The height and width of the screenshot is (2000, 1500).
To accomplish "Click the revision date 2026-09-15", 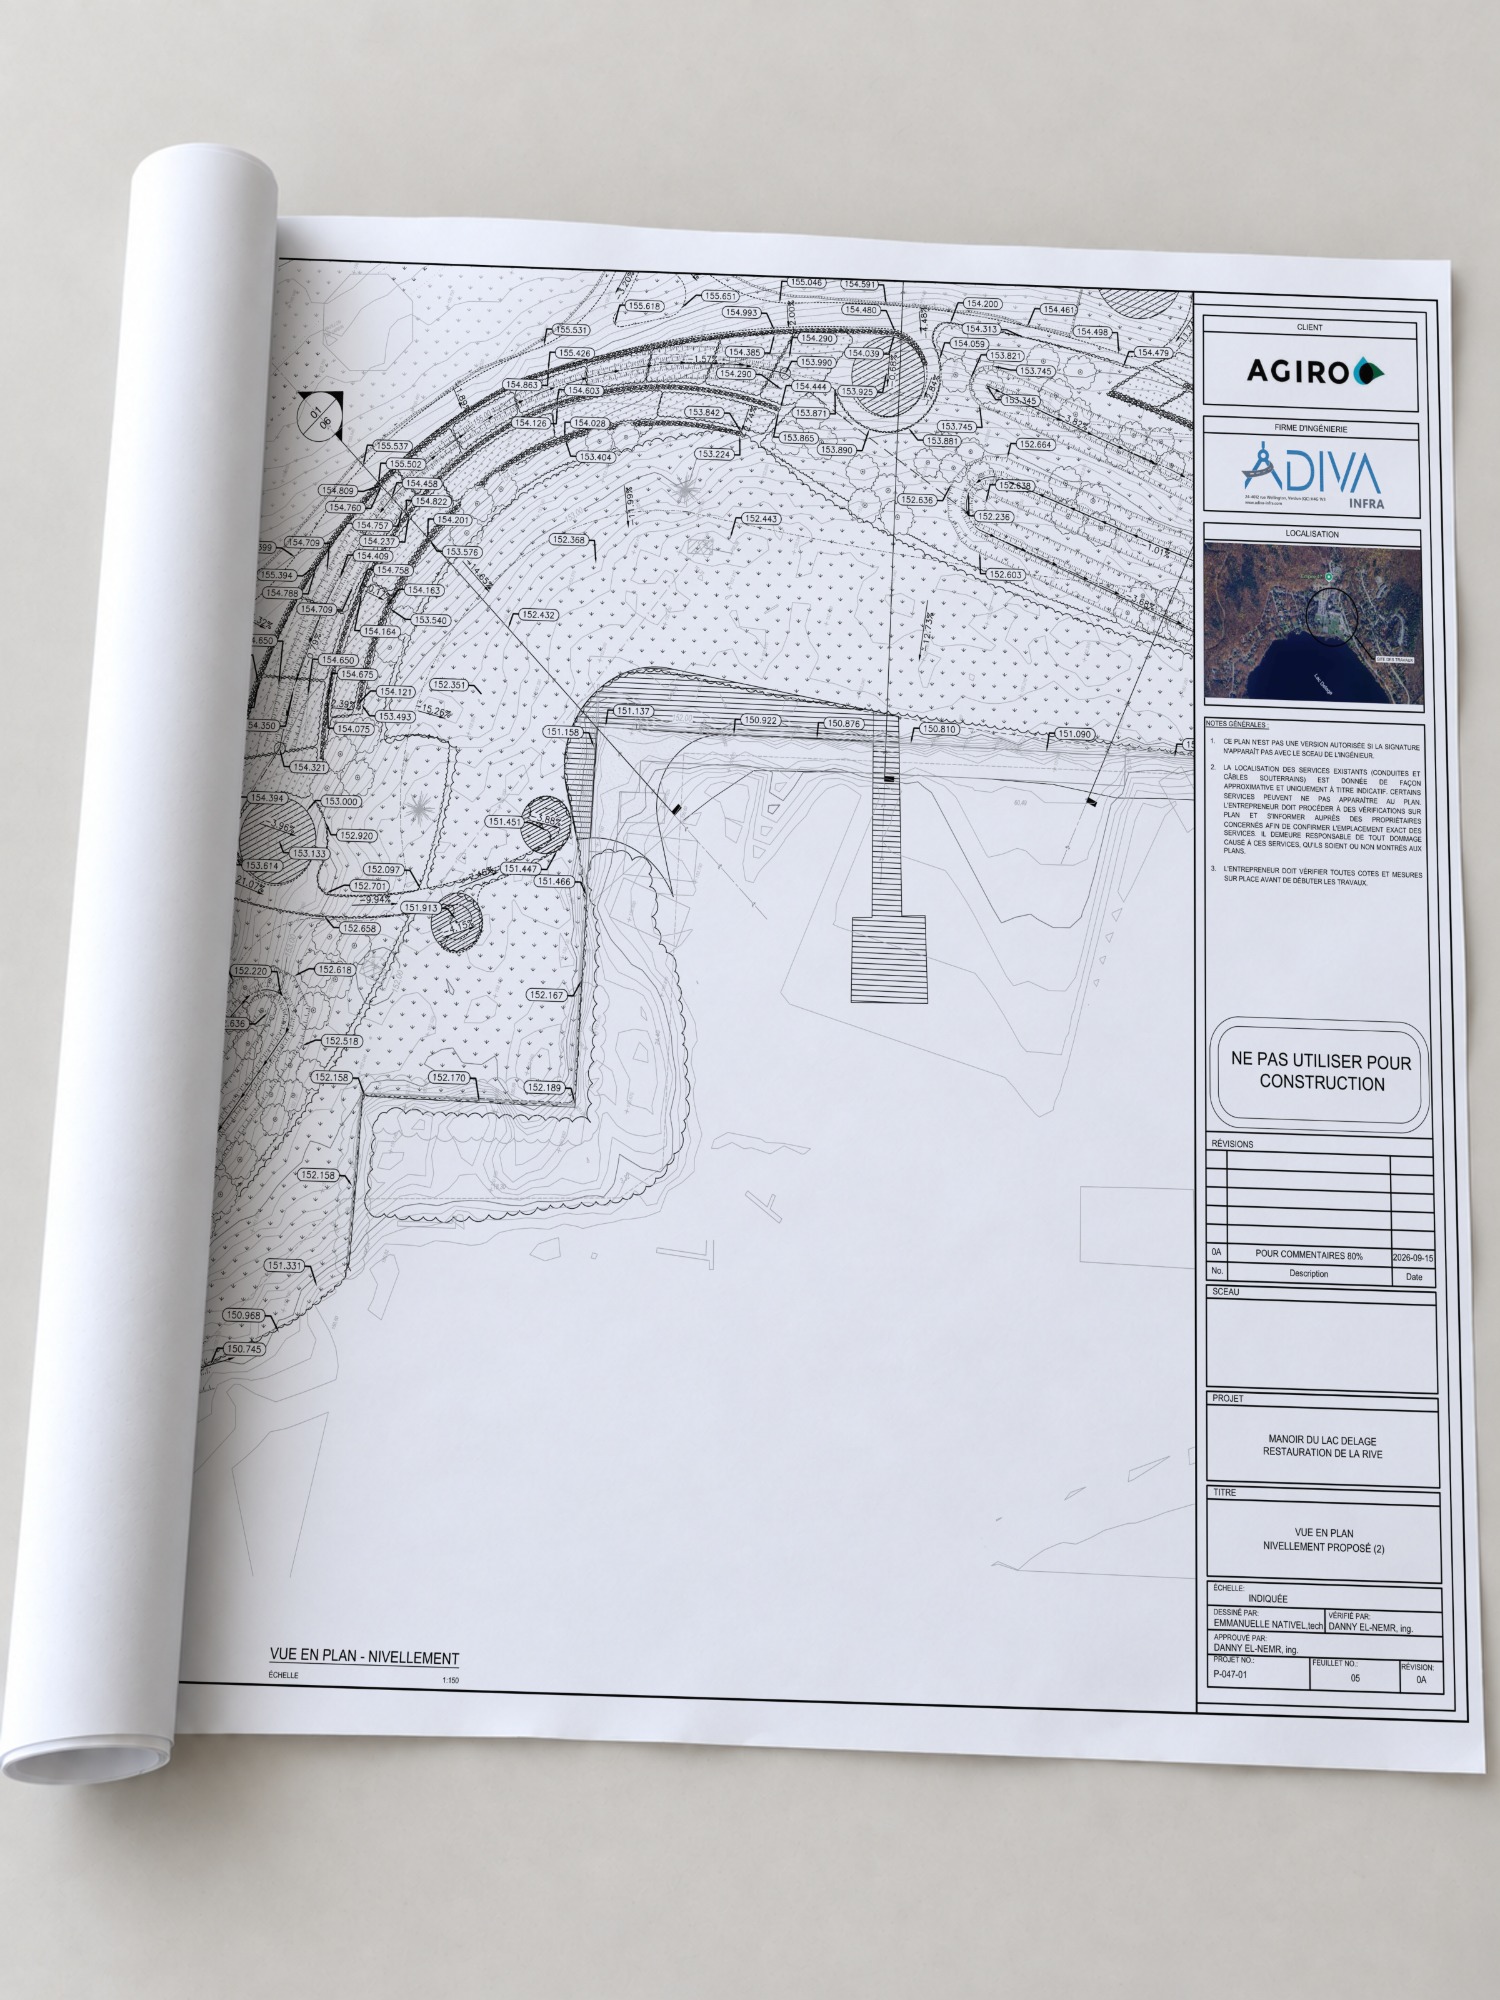I will coord(1413,1258).
